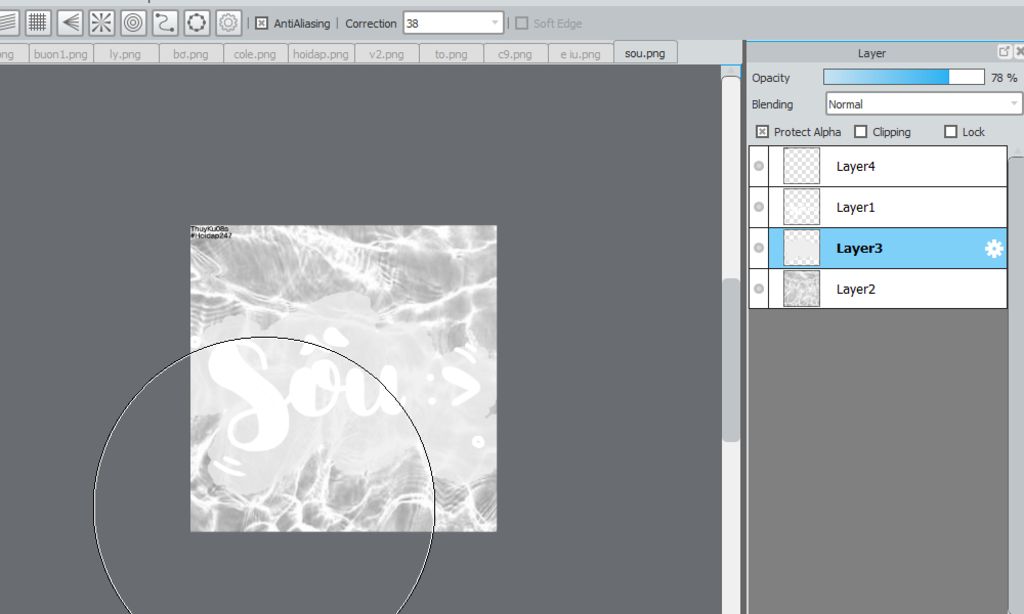The width and height of the screenshot is (1024, 614).
Task: Select the sou.png tab
Action: [x=645, y=53]
